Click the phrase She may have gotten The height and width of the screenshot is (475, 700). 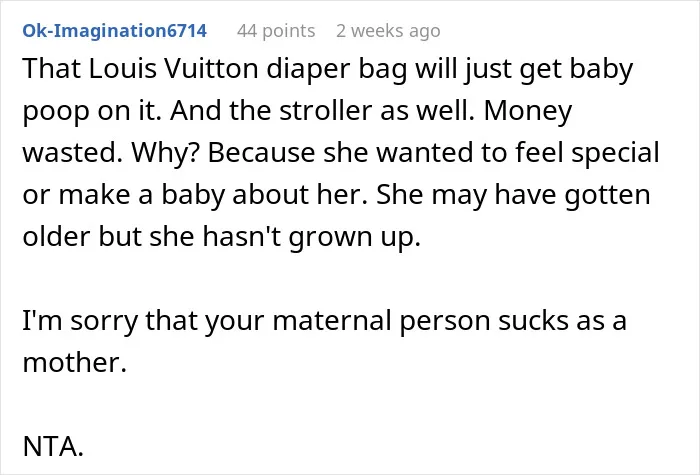pos(513,196)
